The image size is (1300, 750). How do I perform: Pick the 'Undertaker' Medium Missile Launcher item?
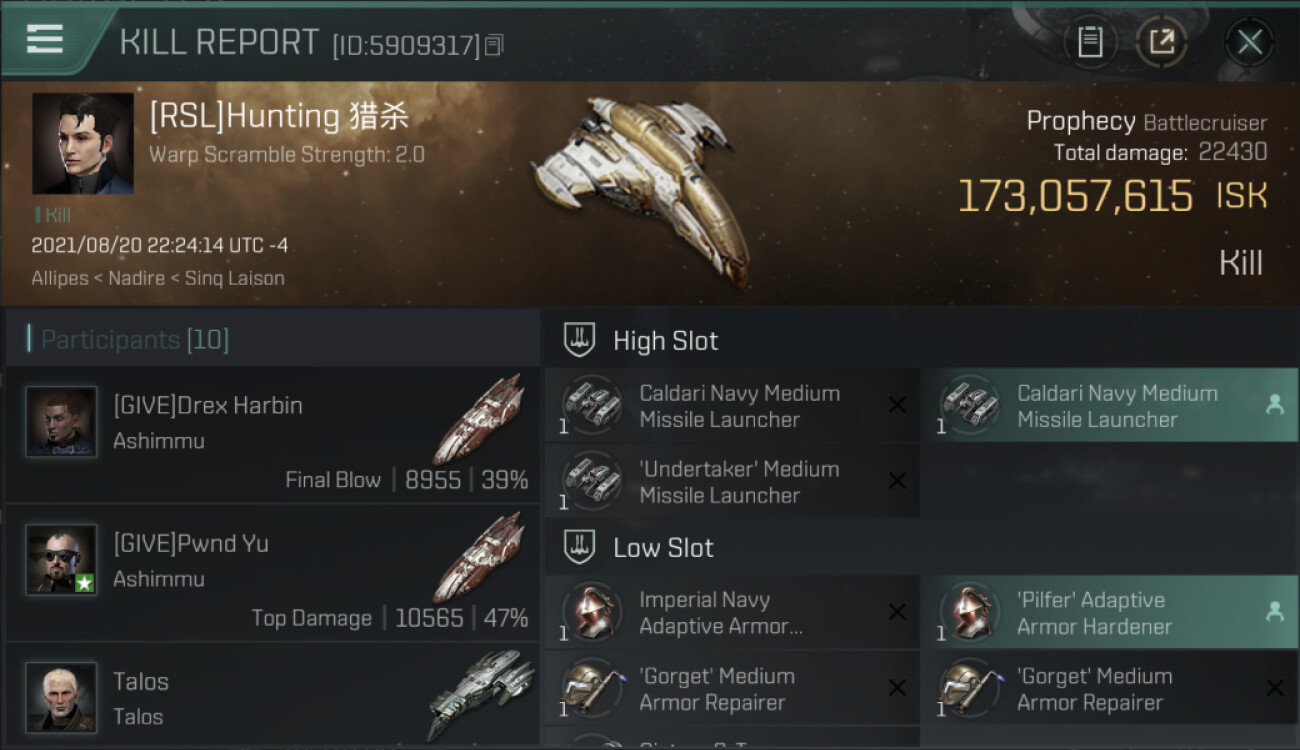(x=732, y=481)
